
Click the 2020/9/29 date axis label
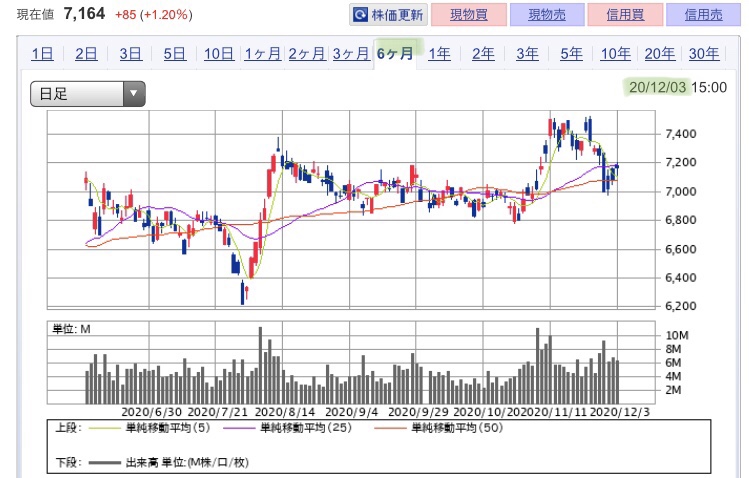tap(418, 412)
